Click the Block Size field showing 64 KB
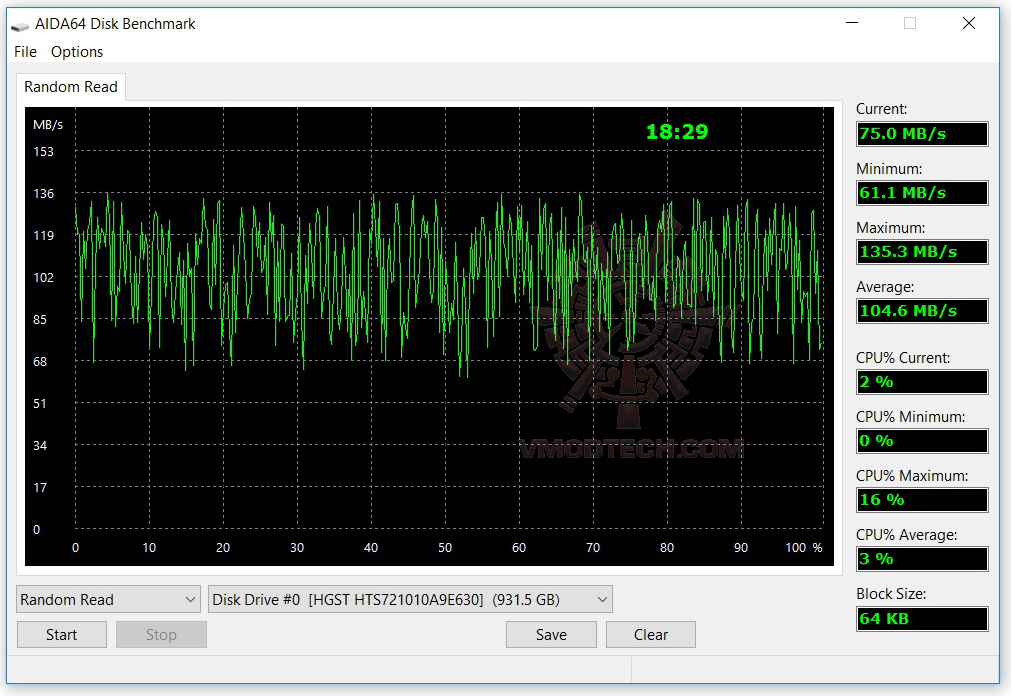Image resolution: width=1011 pixels, height=696 pixels. coord(921,618)
